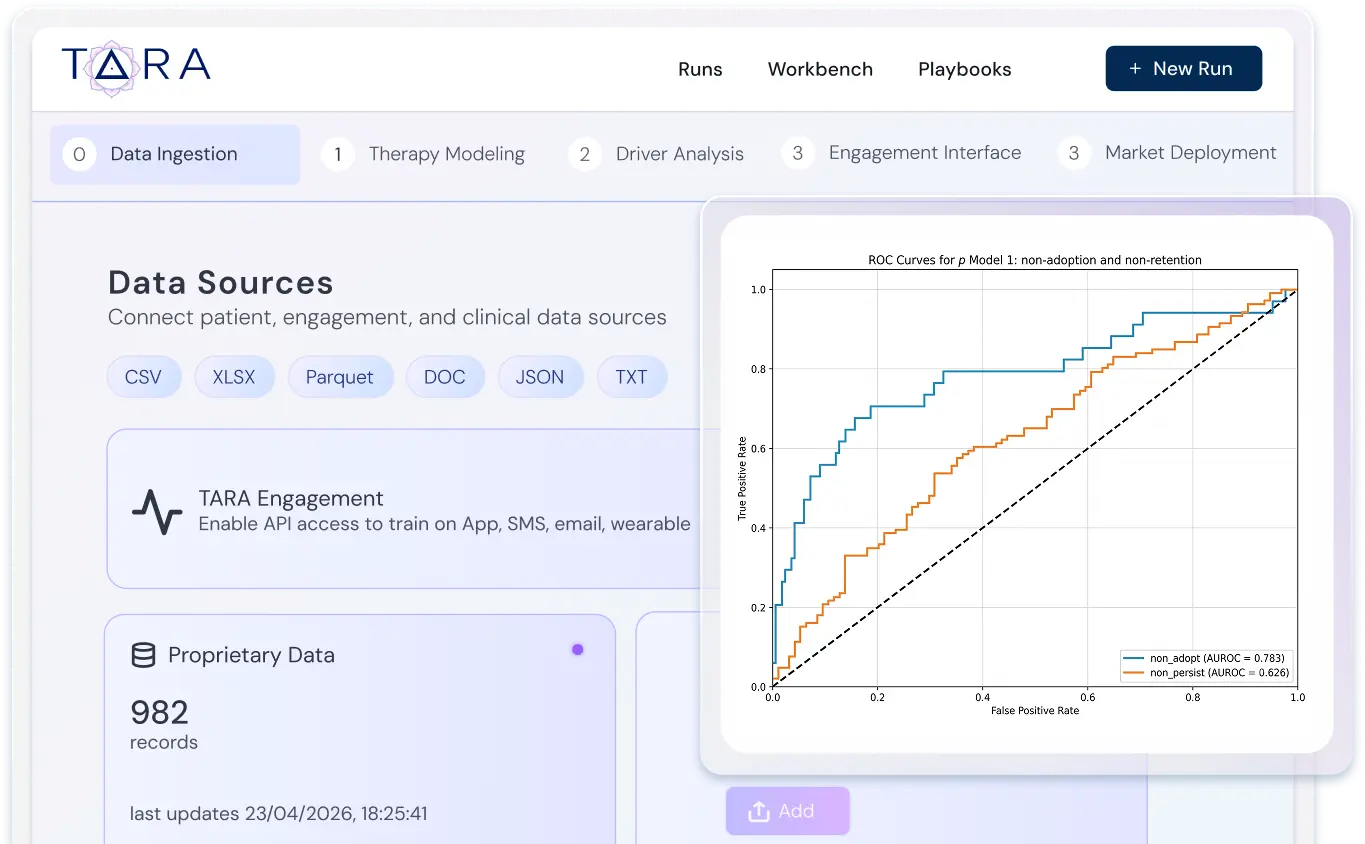Click the step number 1 circle
This screenshot has height=844, width=1365.
coord(338,154)
